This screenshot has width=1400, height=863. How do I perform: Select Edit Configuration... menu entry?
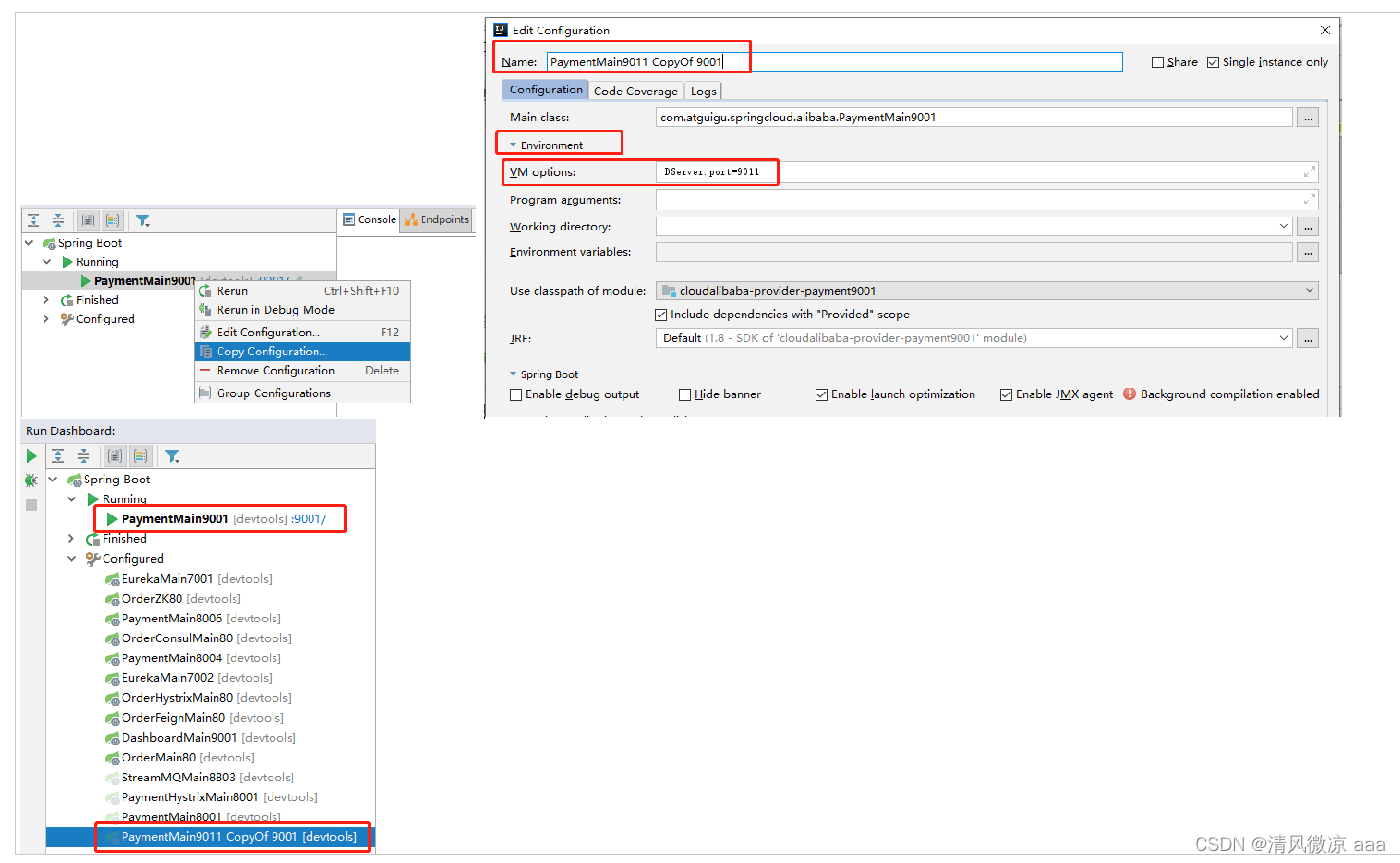coord(302,332)
